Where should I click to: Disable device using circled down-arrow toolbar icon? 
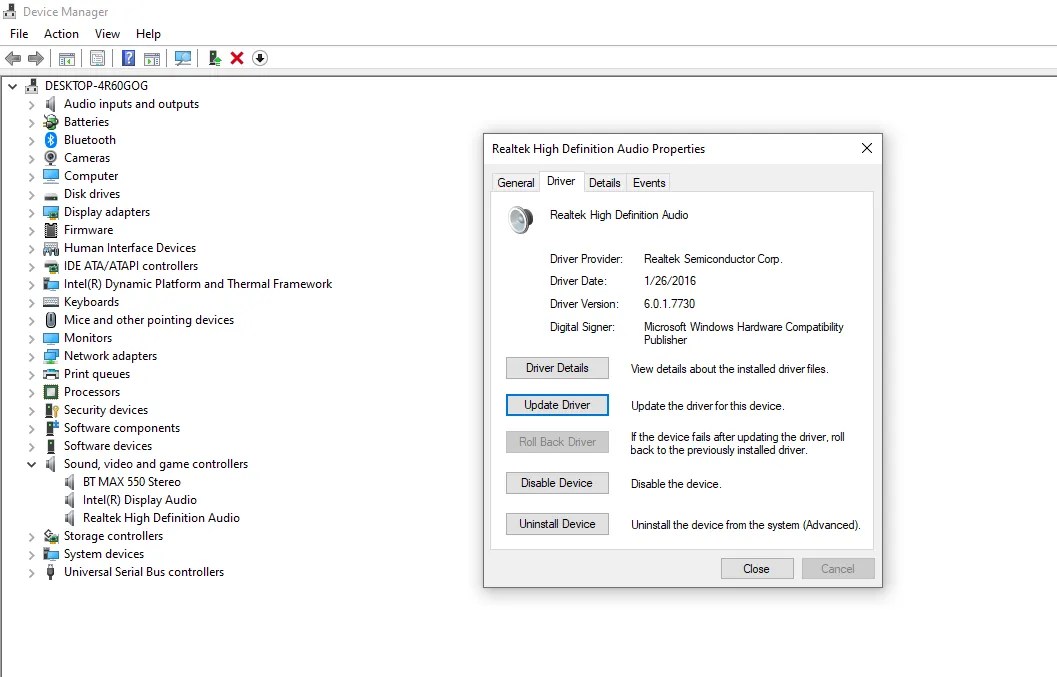click(x=259, y=58)
